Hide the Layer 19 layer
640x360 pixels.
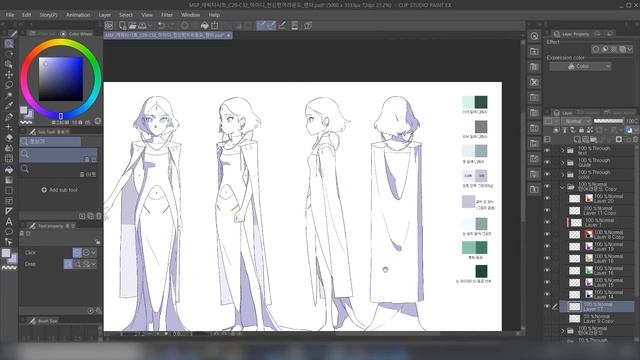547,246
